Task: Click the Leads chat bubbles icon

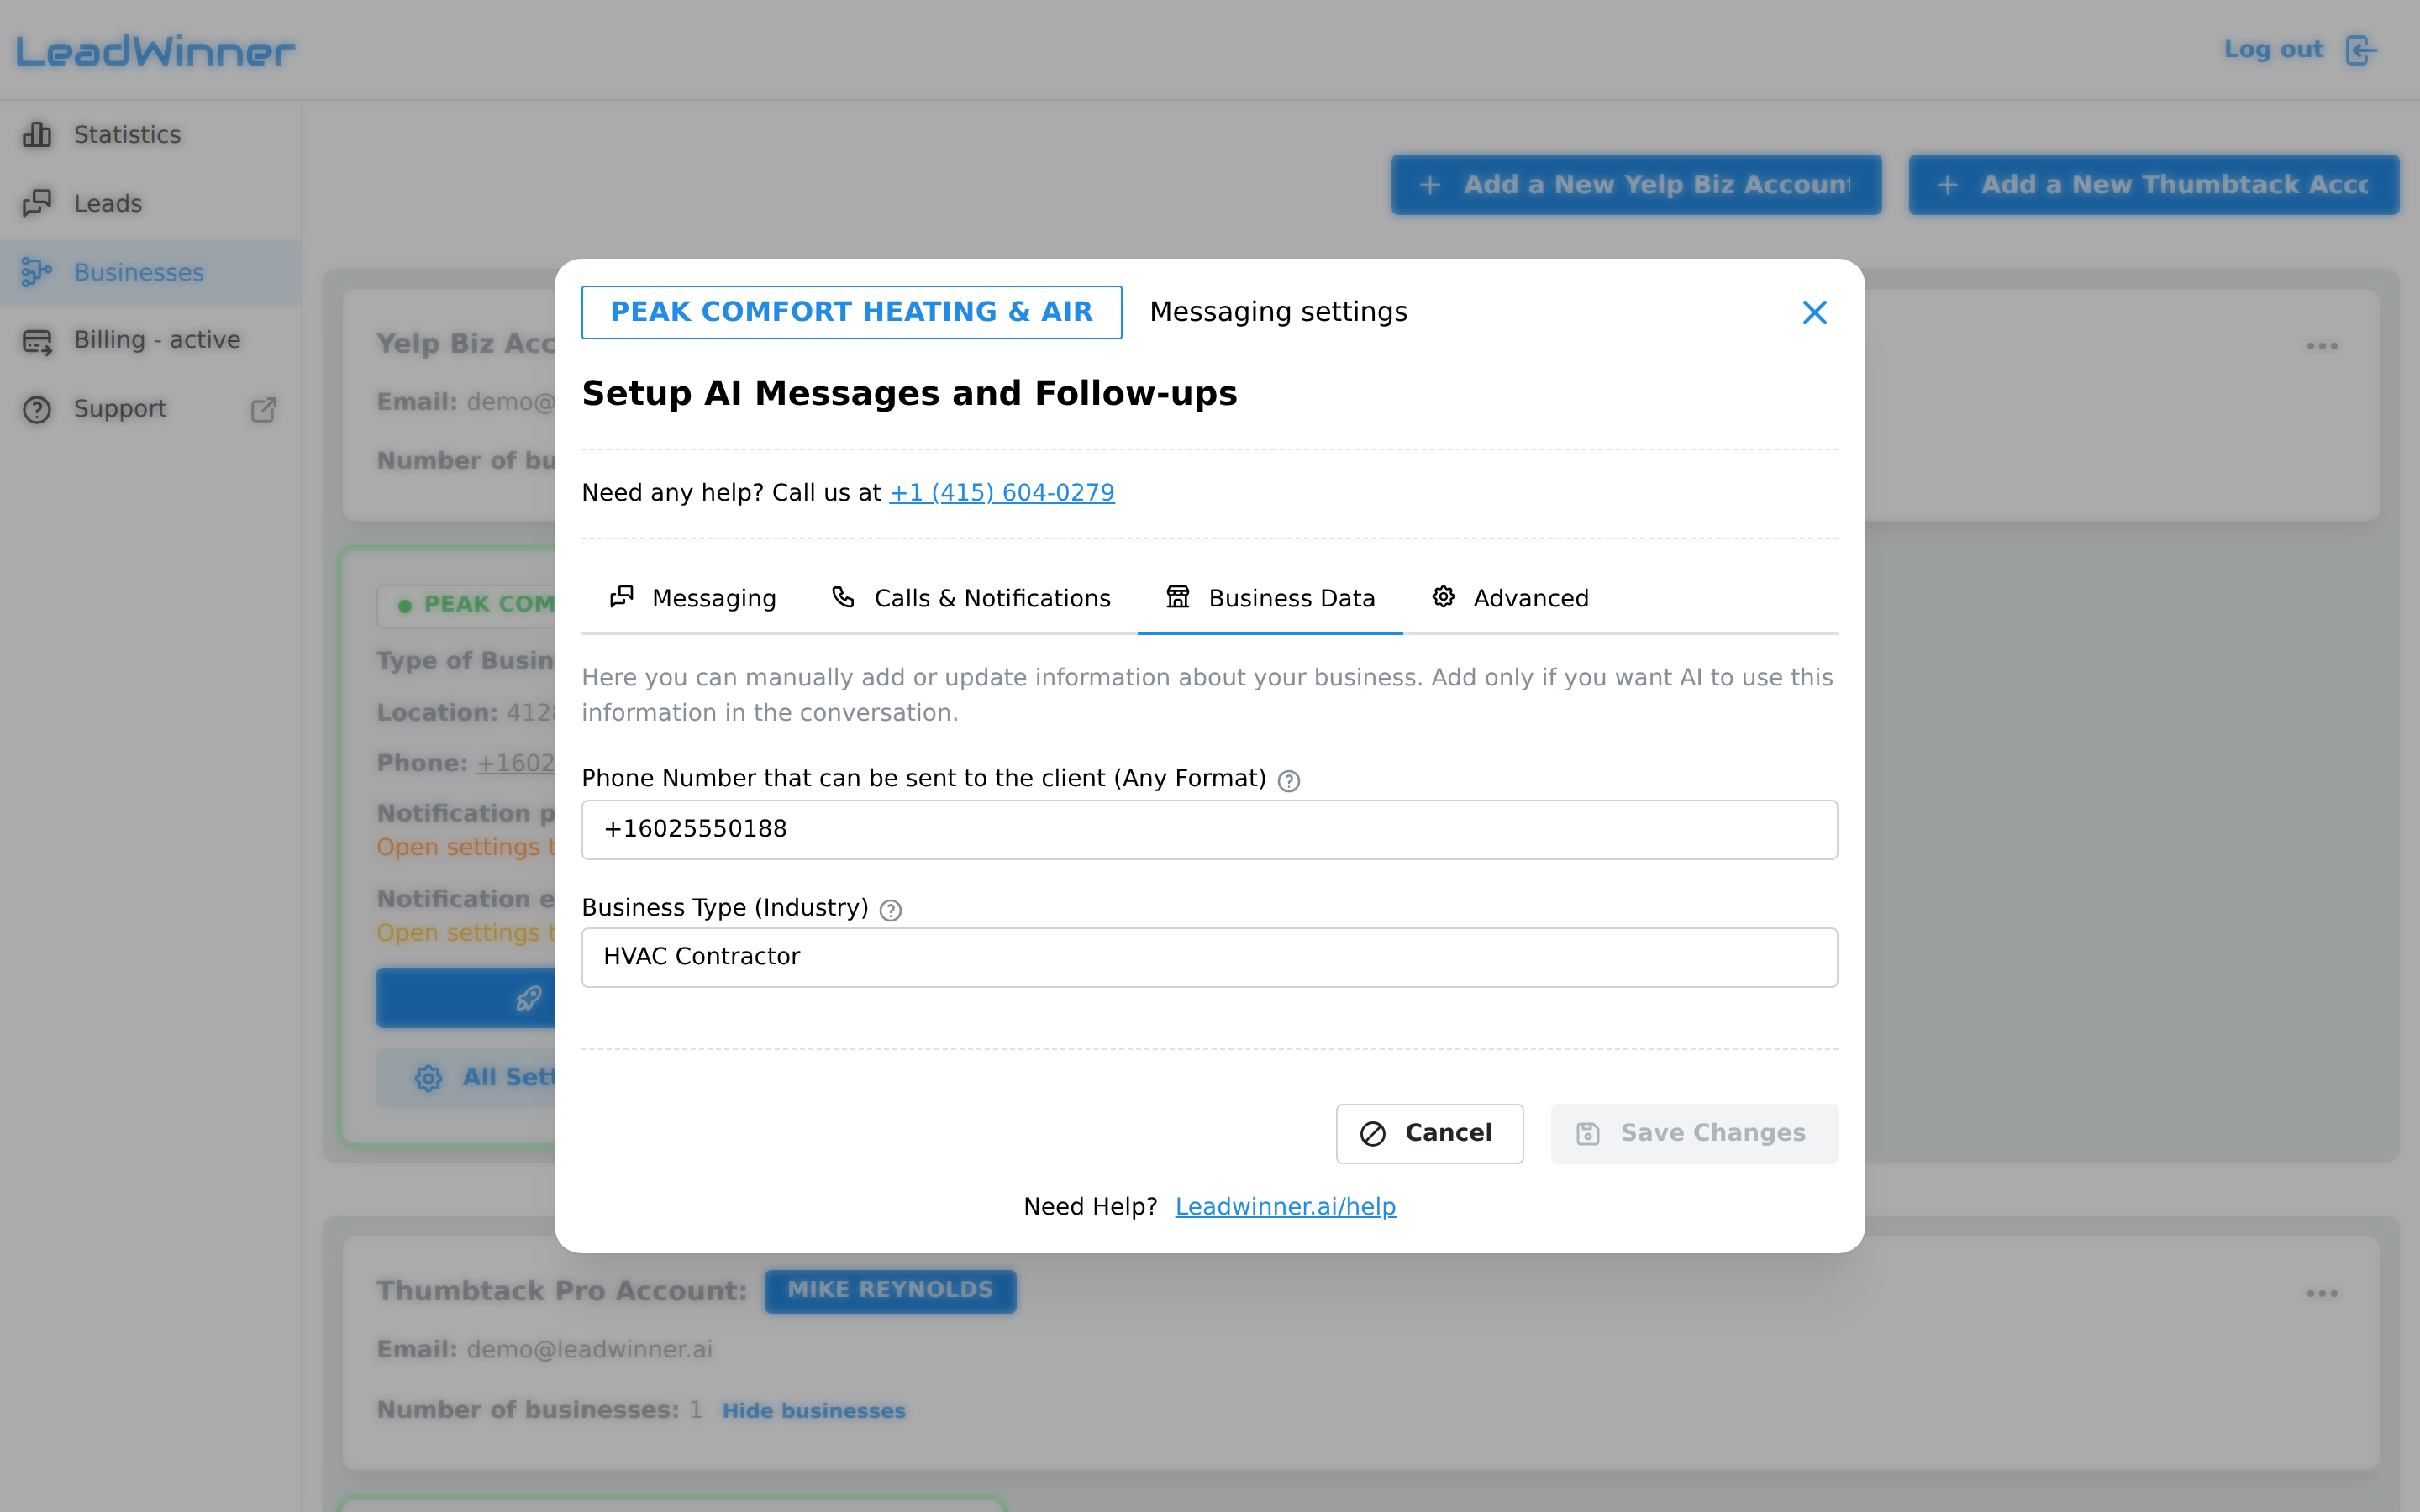Action: (37, 203)
